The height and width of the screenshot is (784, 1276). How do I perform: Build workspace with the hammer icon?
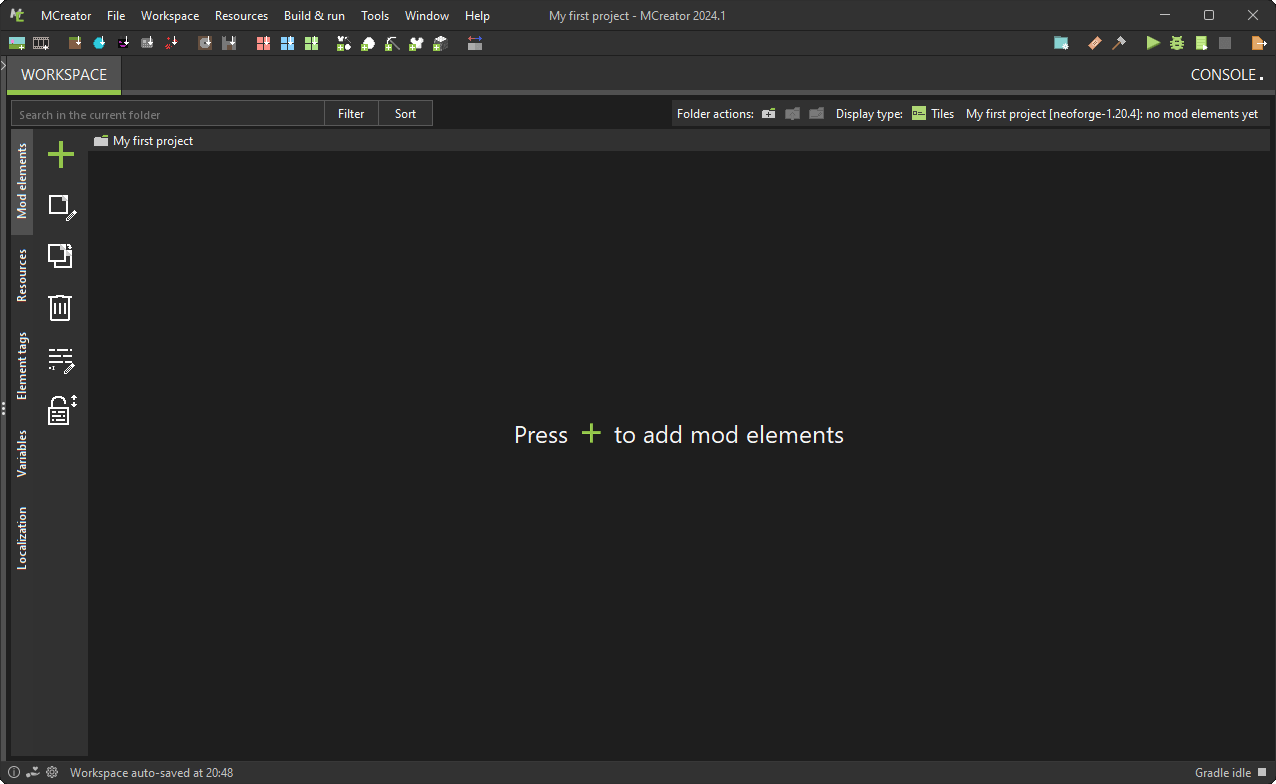[1119, 43]
